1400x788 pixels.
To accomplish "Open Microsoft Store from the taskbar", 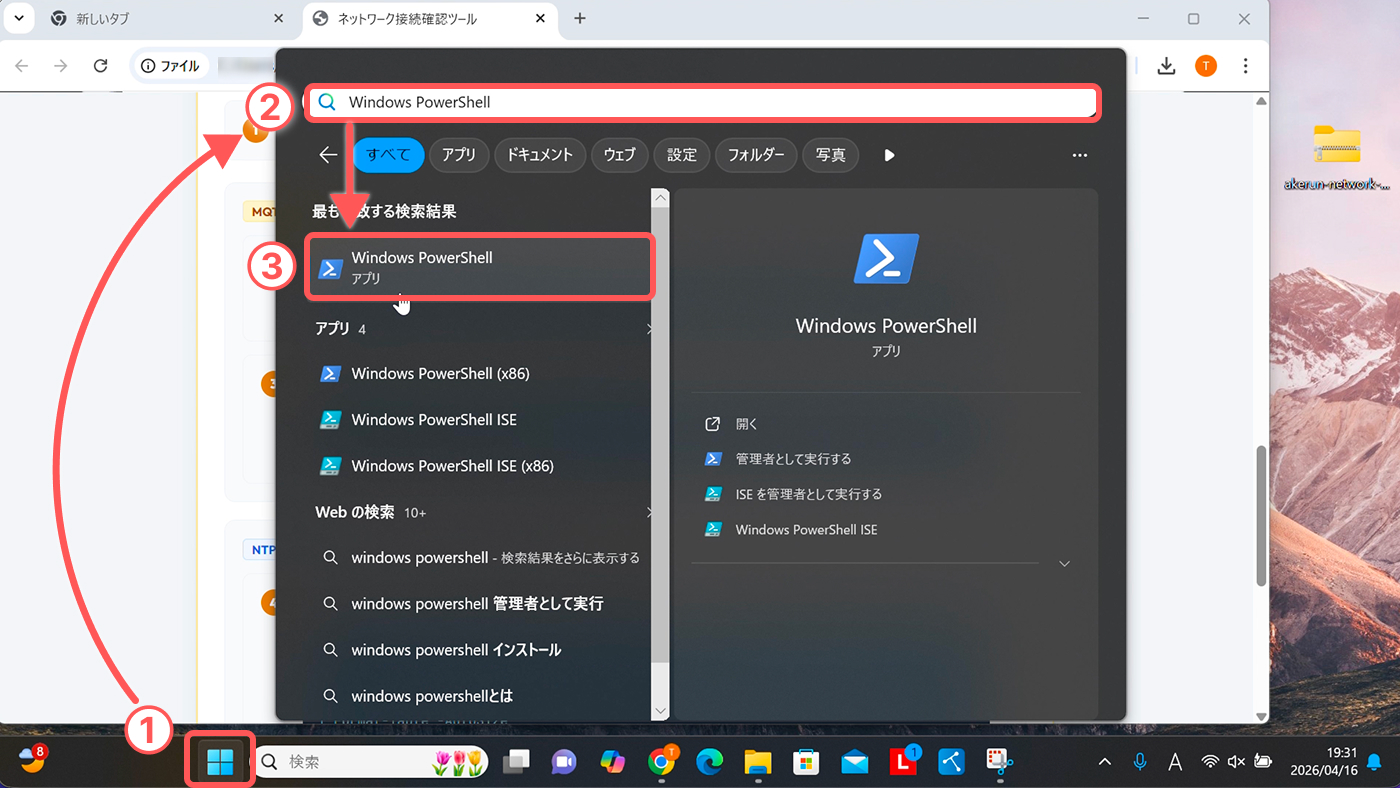I will pos(806,762).
